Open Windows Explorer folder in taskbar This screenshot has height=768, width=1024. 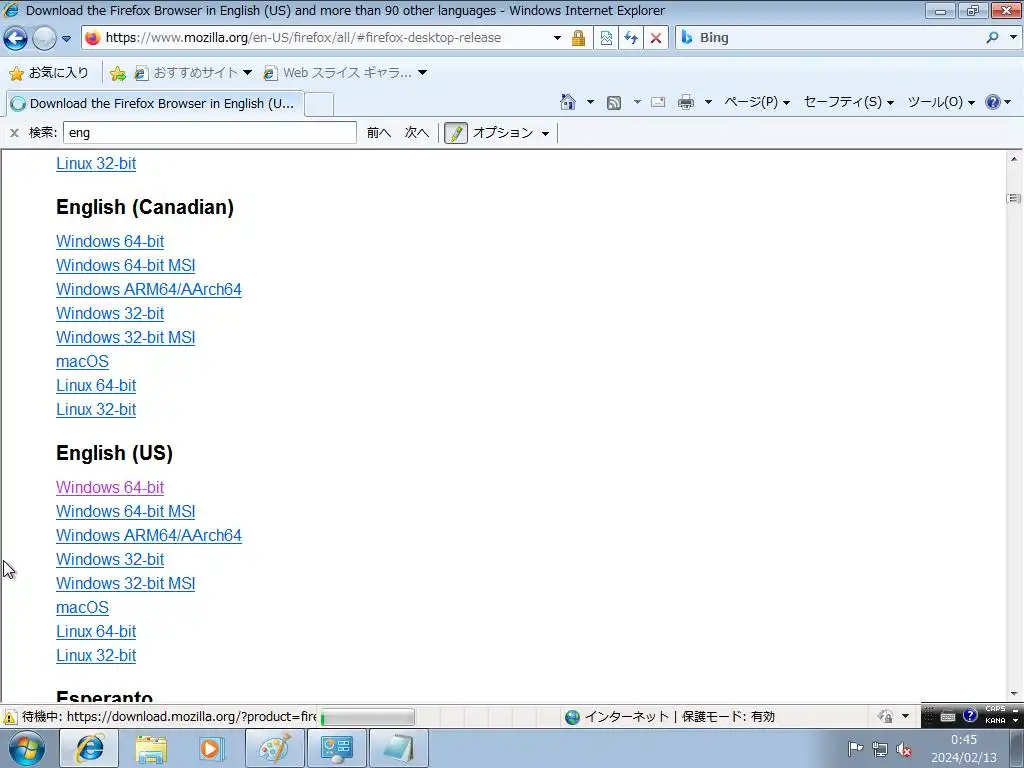pyautogui.click(x=151, y=748)
